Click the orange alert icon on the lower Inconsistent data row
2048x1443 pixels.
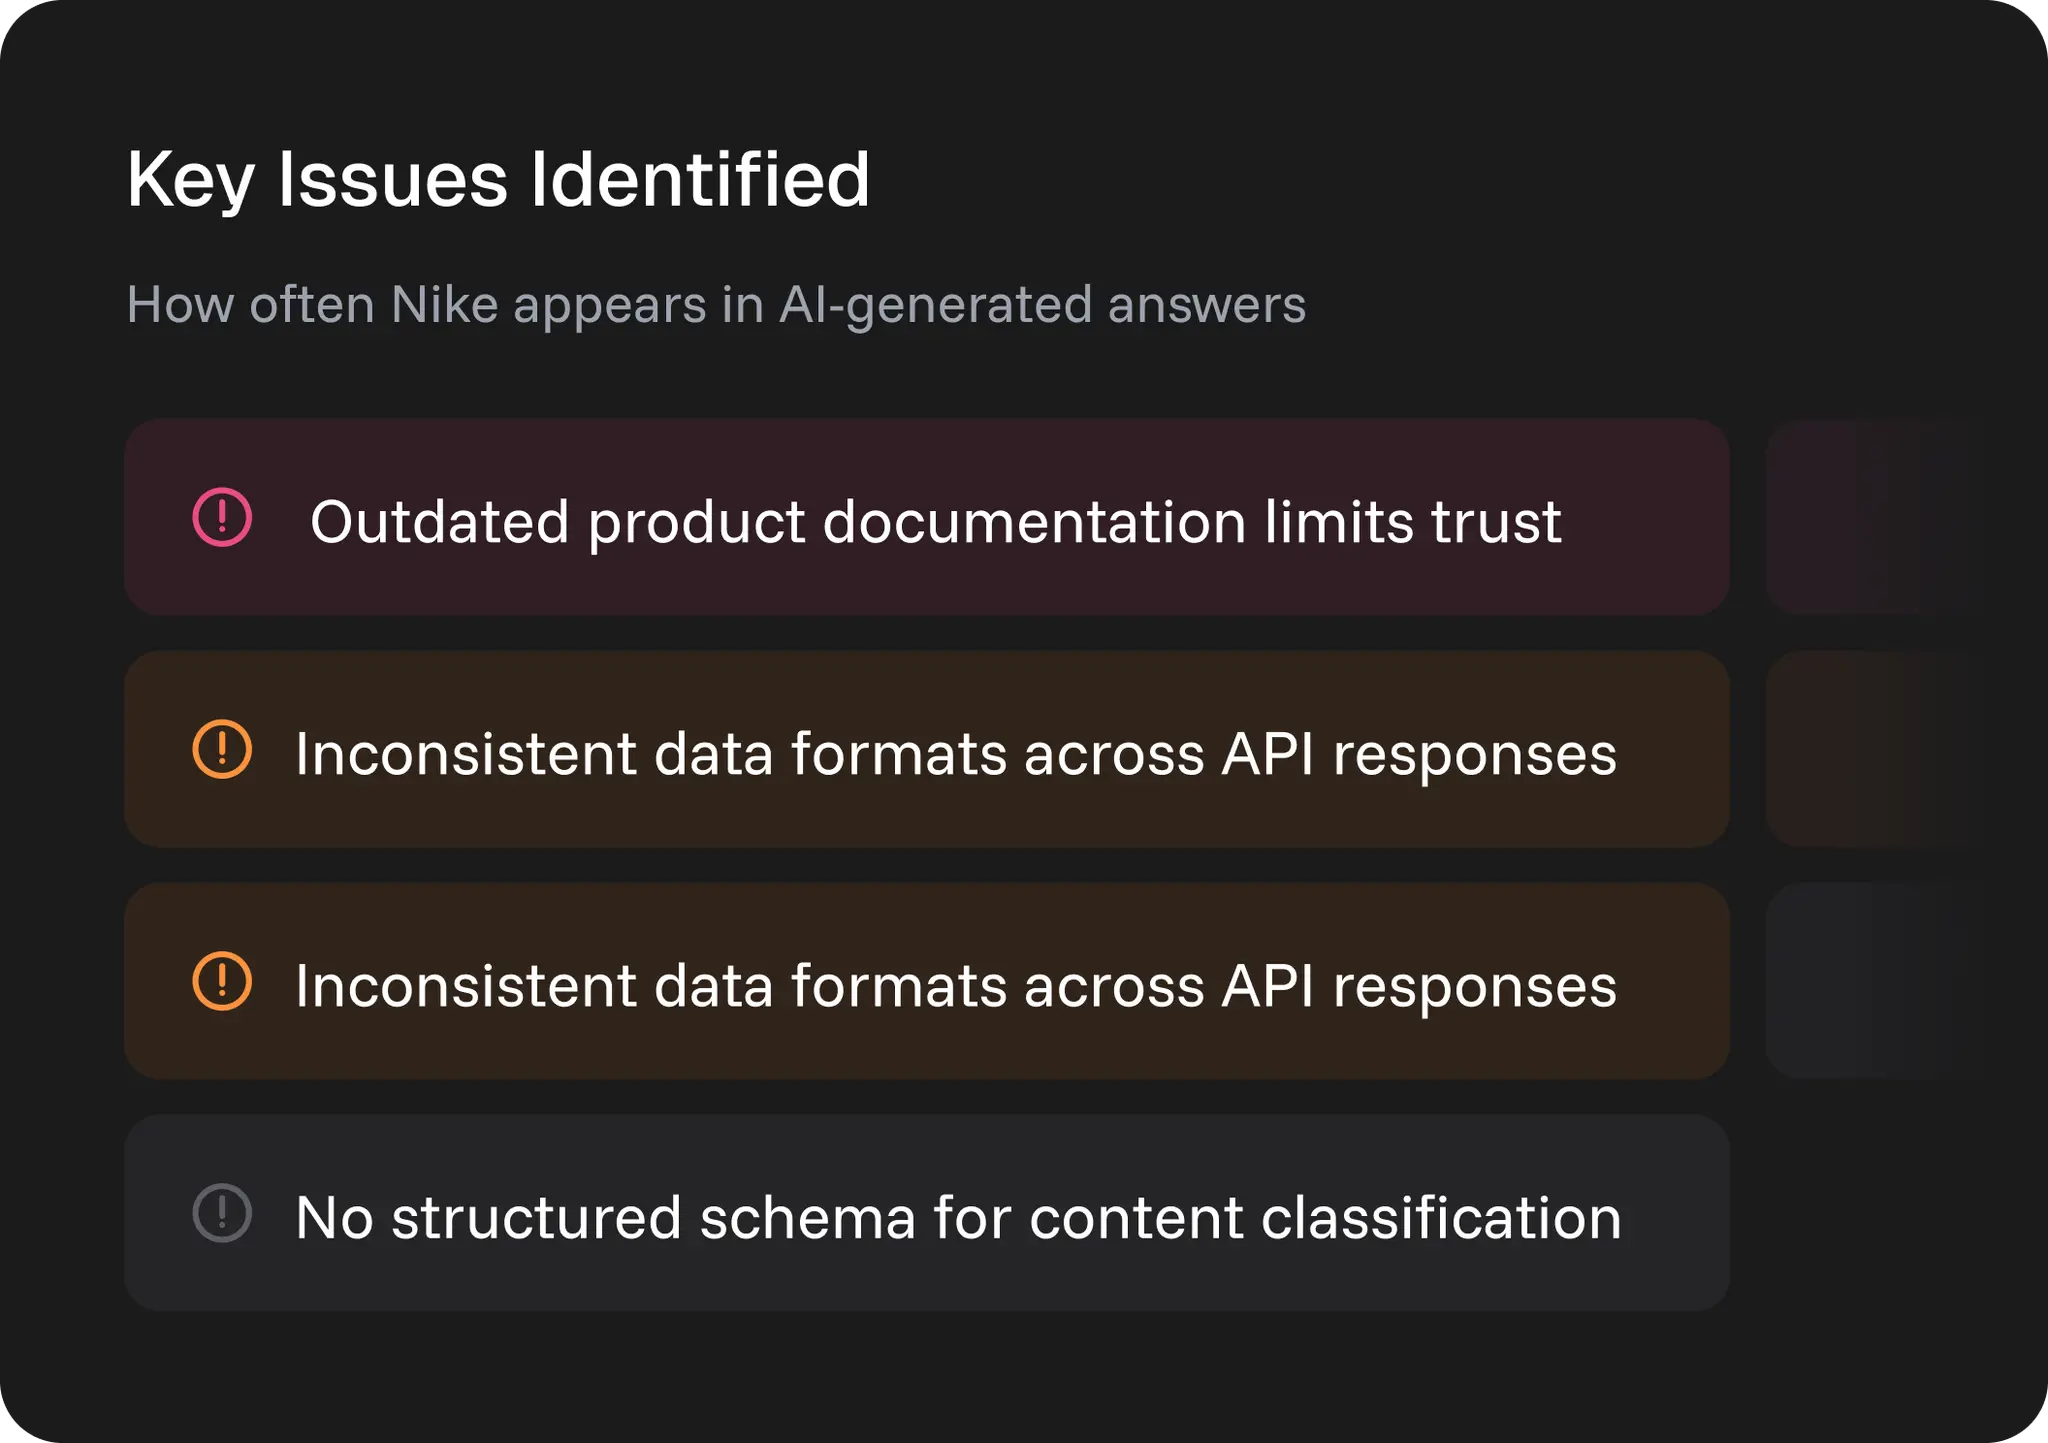point(222,981)
